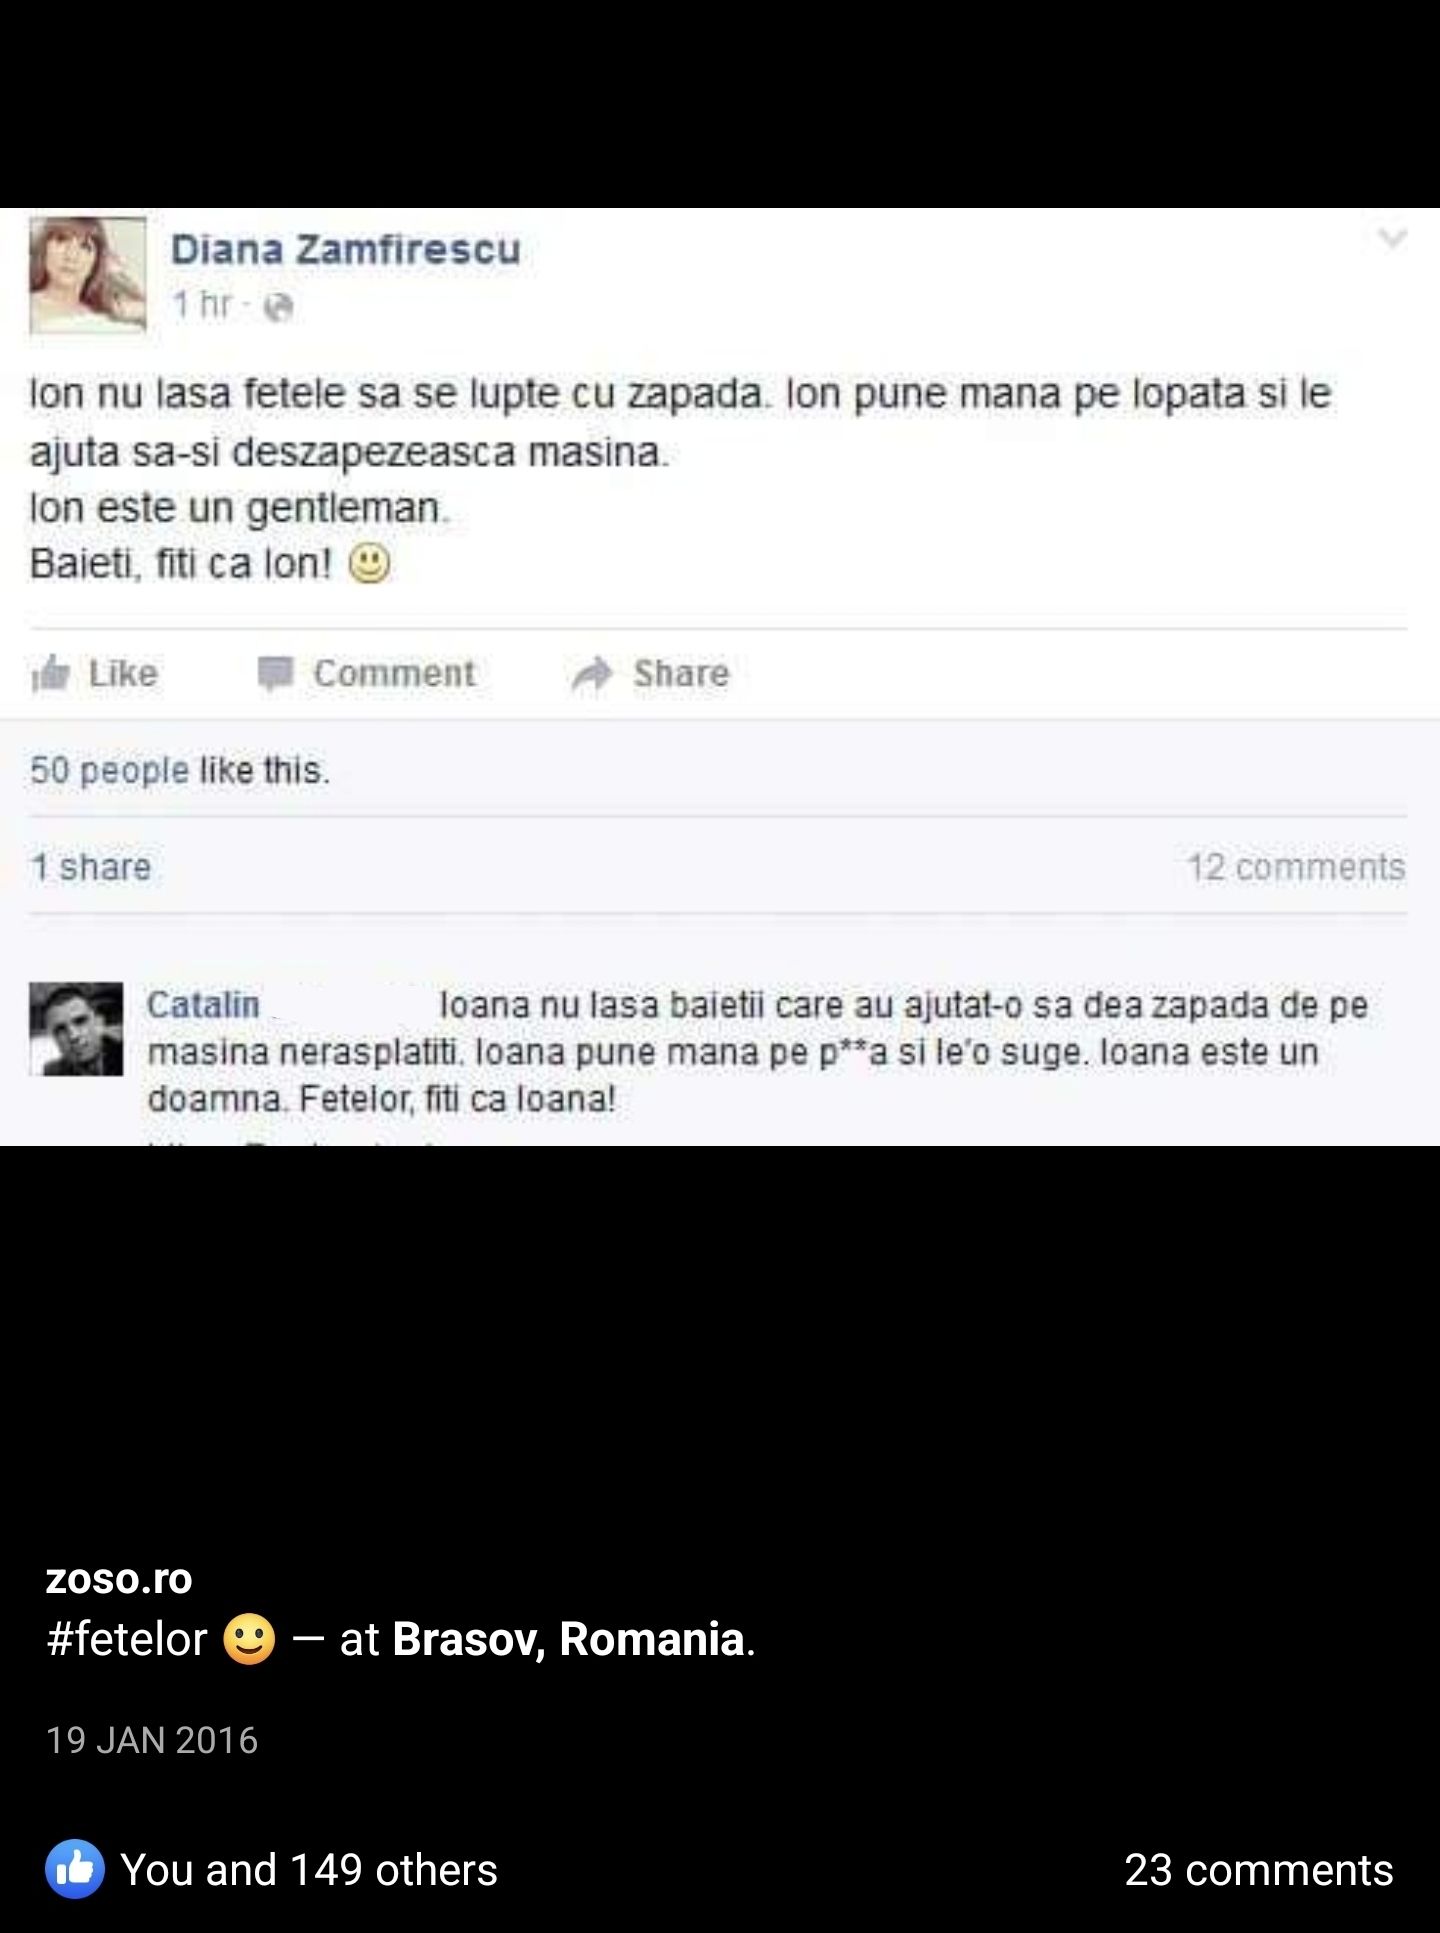Open Diana Zamfirescu's profile picture
This screenshot has height=1933, width=1440.
[x=88, y=274]
